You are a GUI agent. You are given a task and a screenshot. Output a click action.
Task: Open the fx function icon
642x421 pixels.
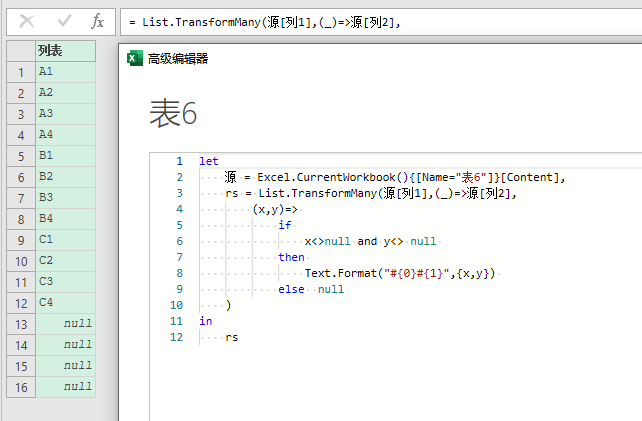click(97, 21)
